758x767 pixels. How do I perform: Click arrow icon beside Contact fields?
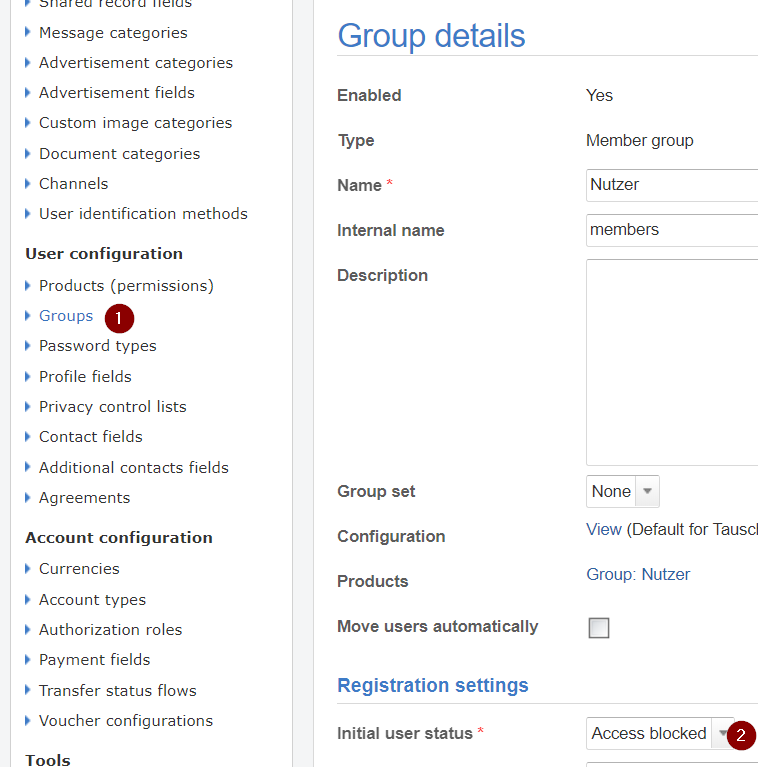coord(28,436)
